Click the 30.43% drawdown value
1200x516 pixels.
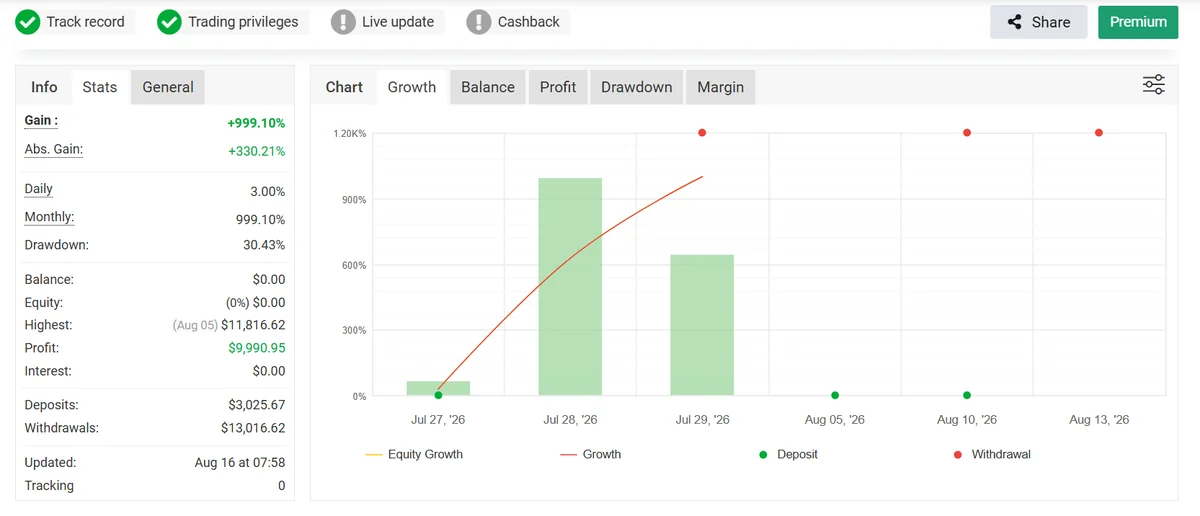pyautogui.click(x=267, y=245)
